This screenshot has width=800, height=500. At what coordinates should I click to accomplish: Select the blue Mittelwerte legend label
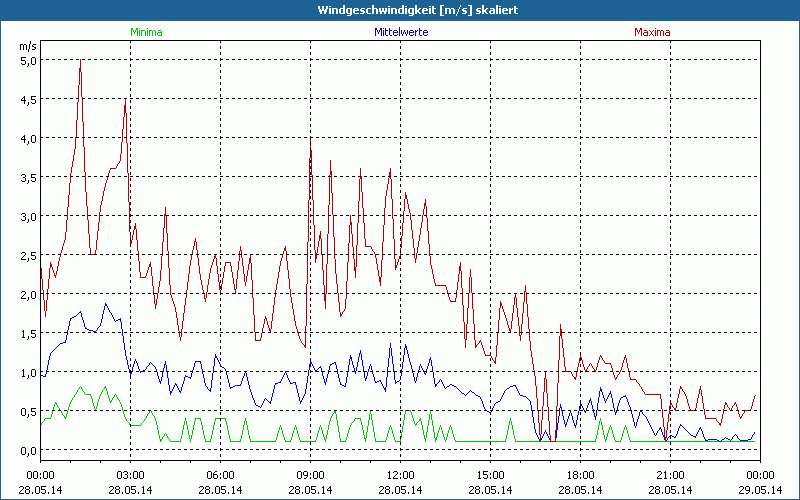click(x=400, y=32)
